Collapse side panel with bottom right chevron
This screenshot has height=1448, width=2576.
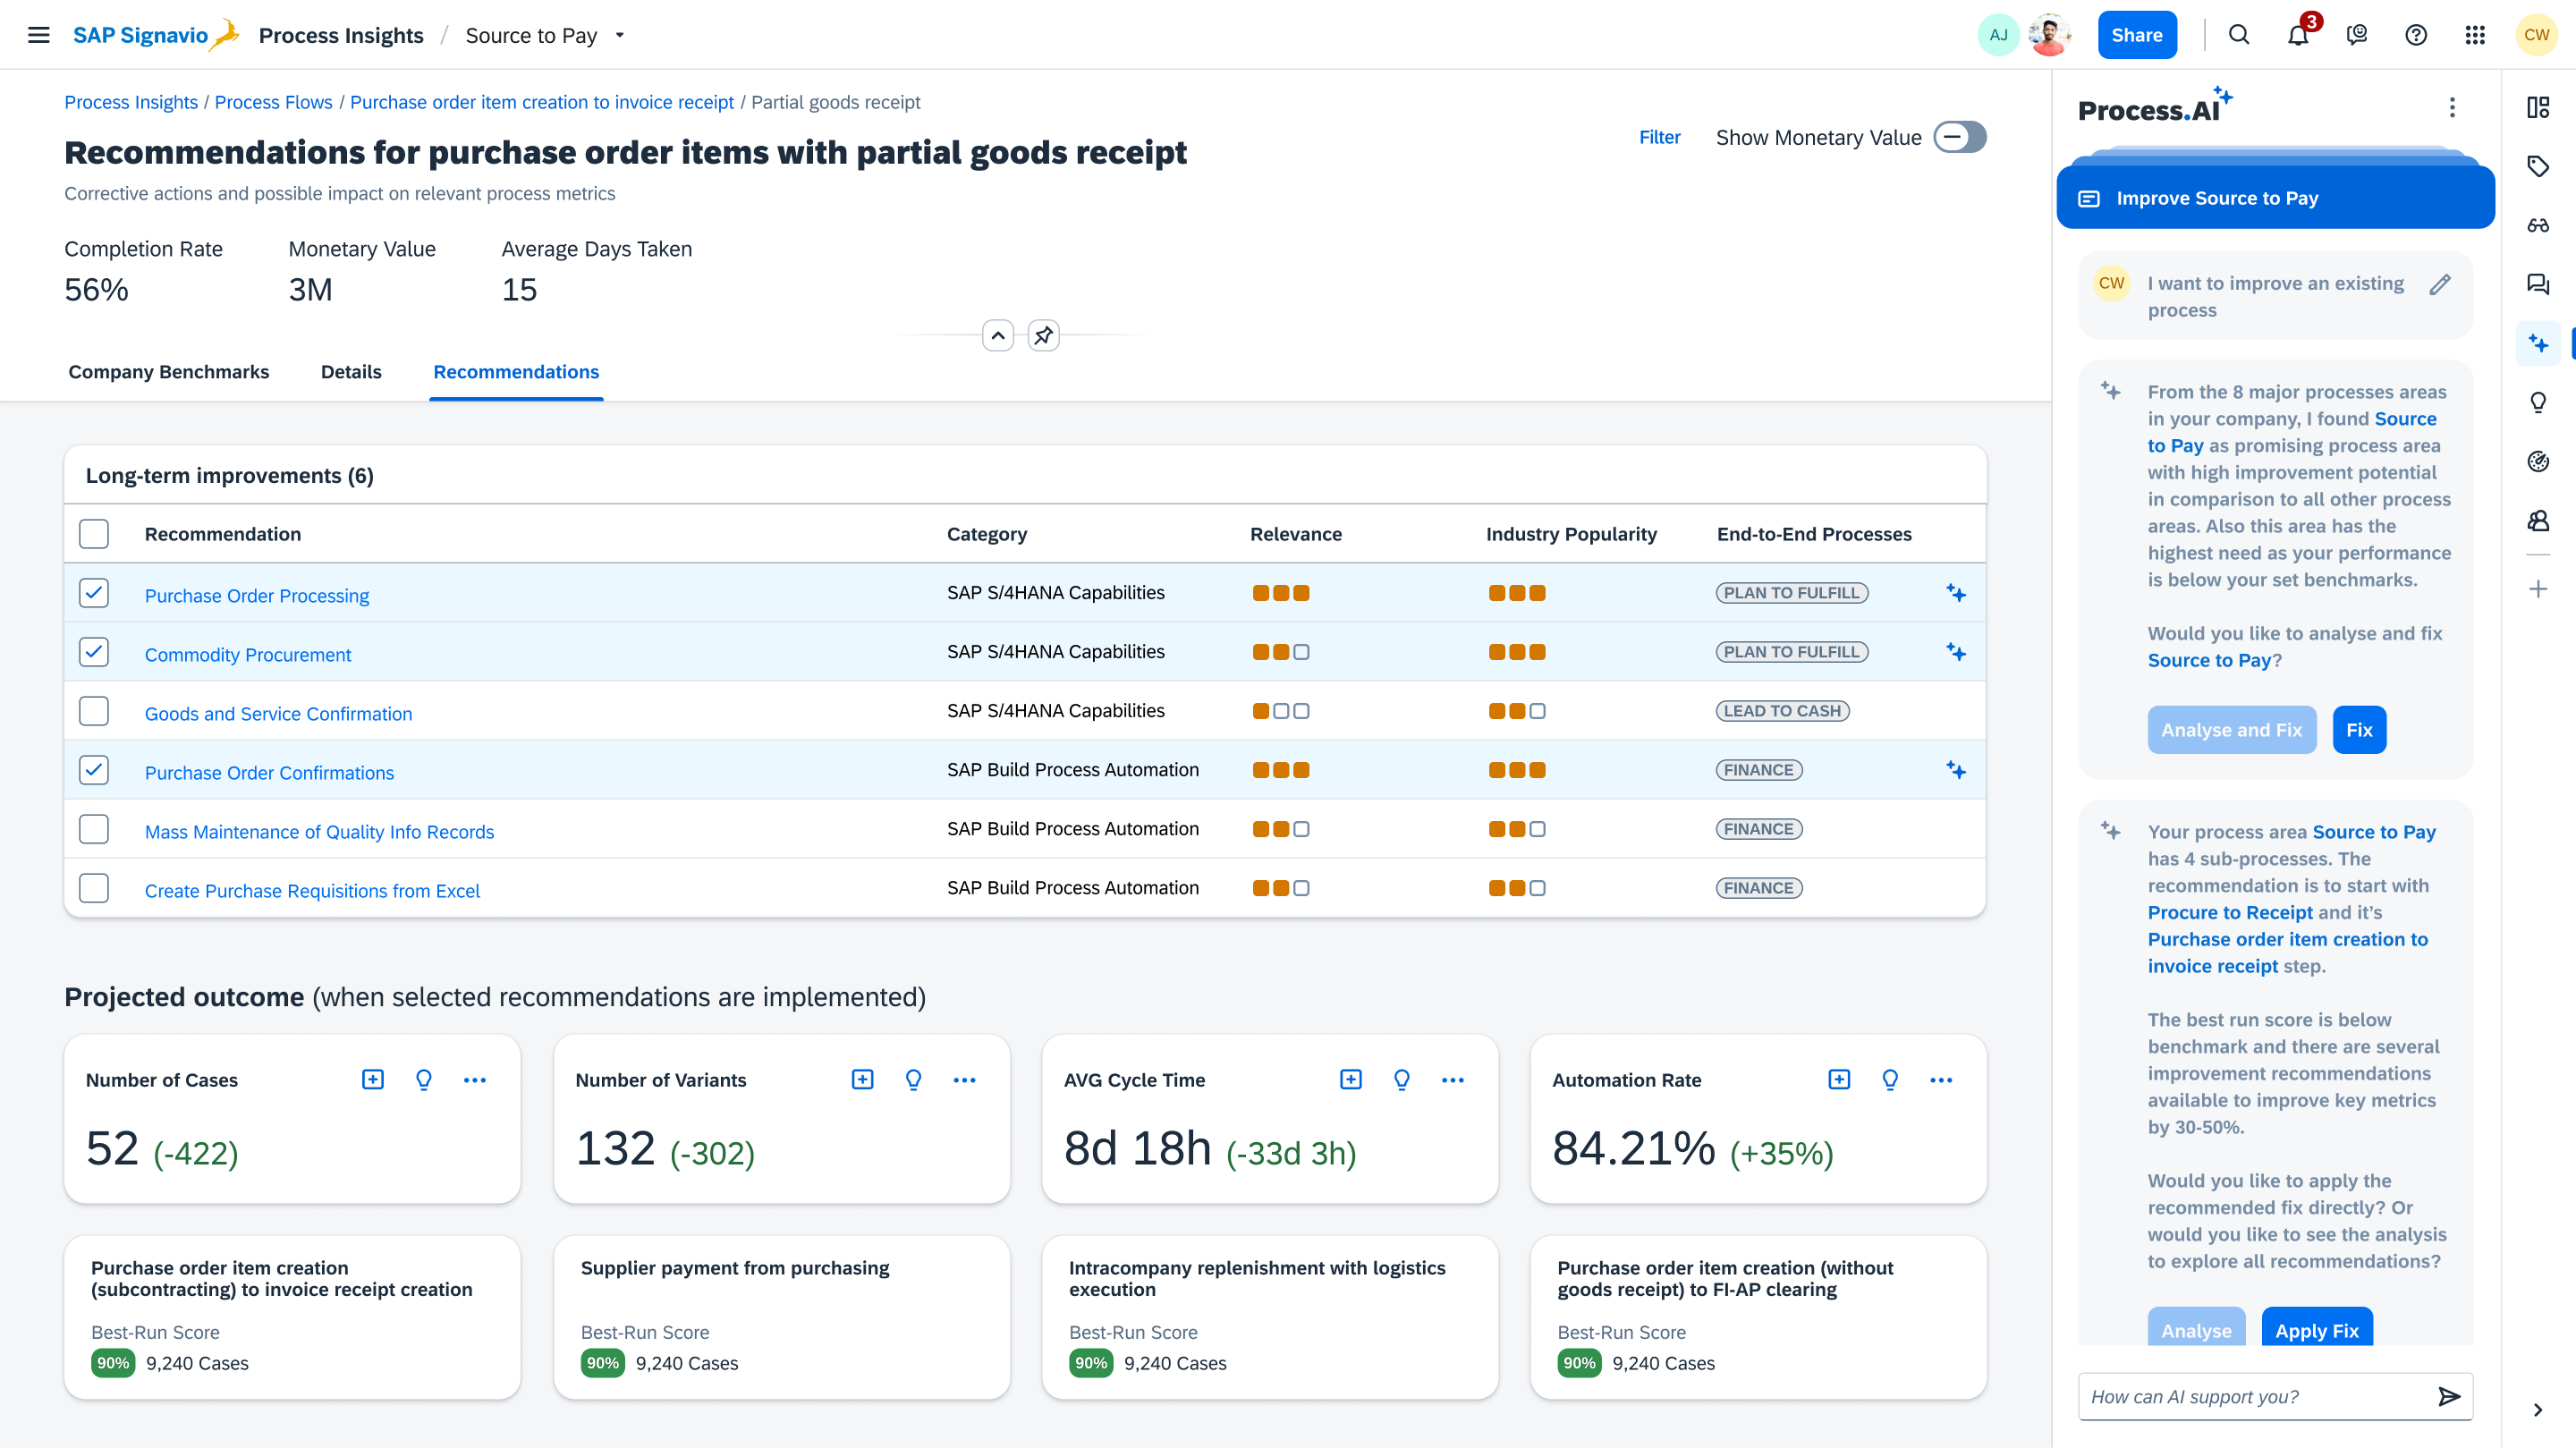2537,1409
